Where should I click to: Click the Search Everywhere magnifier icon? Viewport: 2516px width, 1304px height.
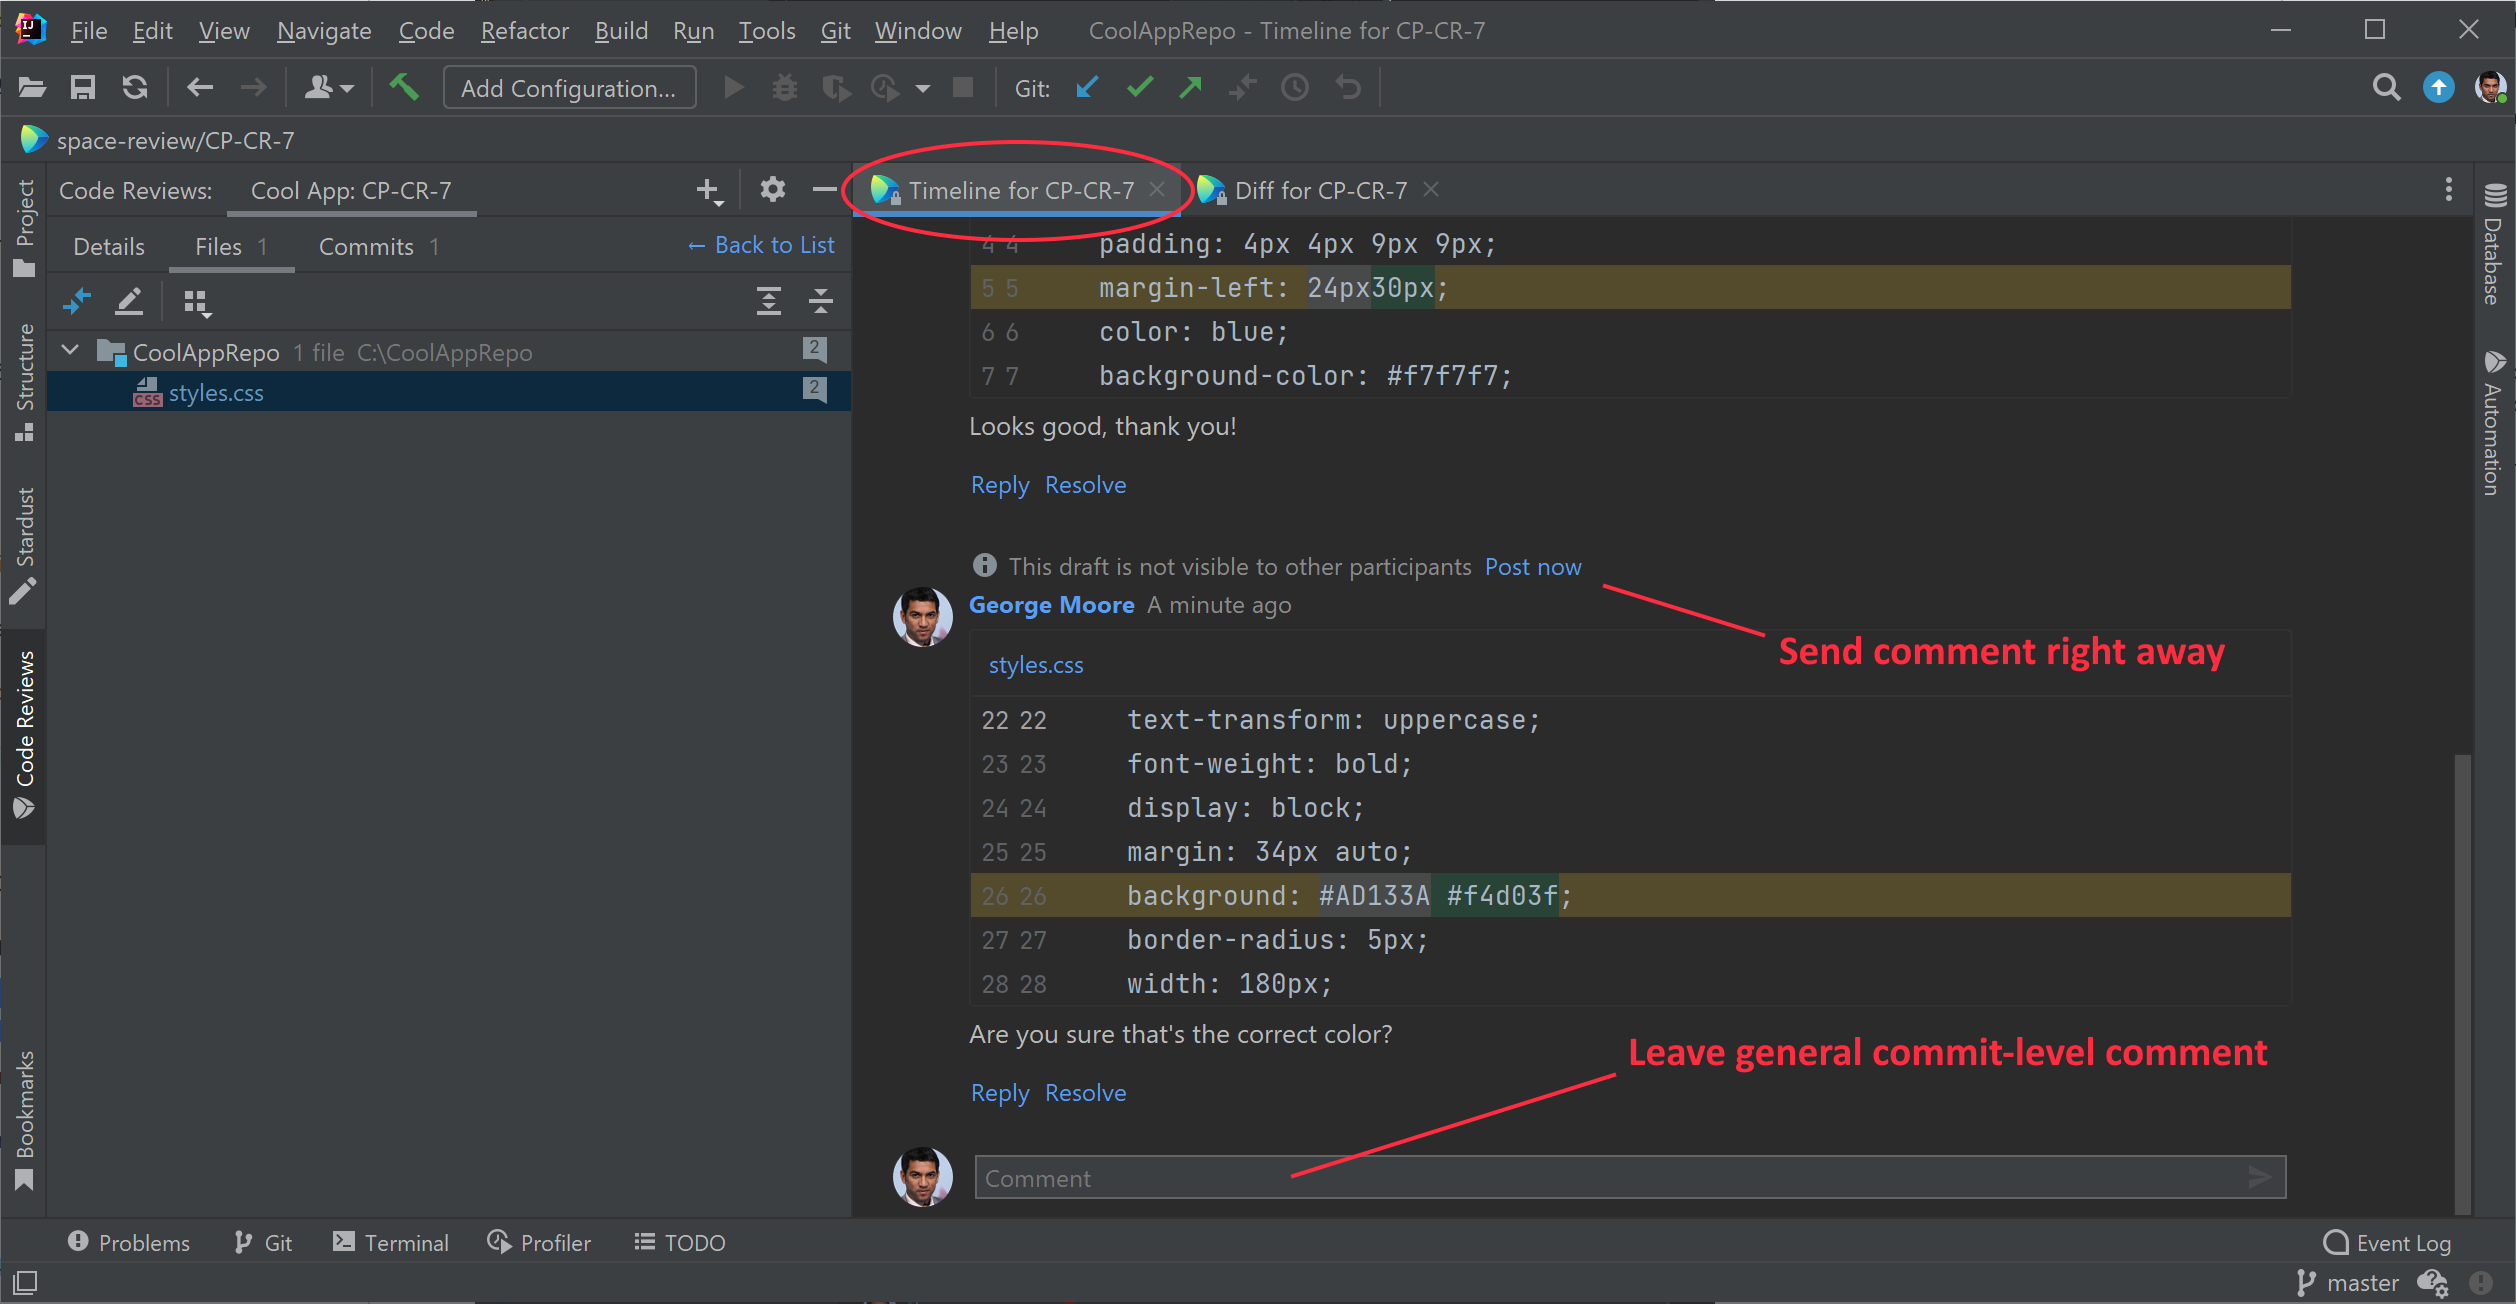click(x=2386, y=88)
